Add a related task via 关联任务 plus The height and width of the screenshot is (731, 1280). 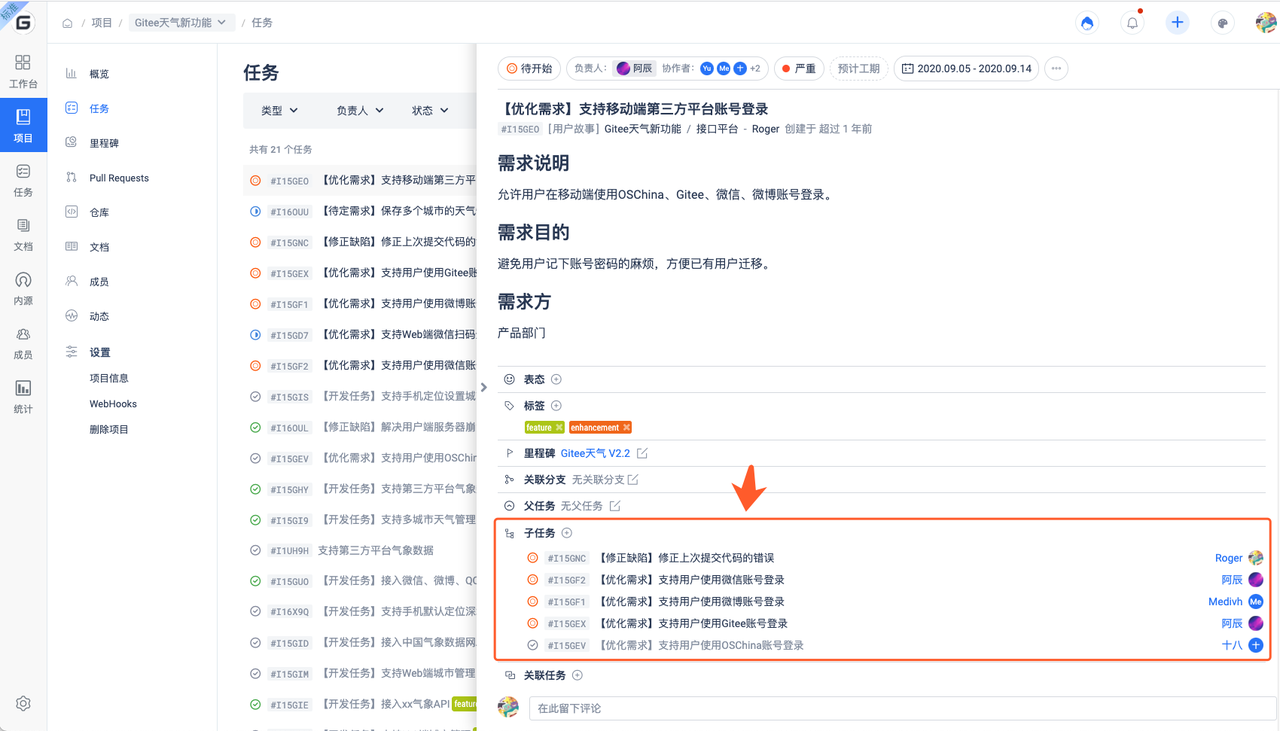578,675
